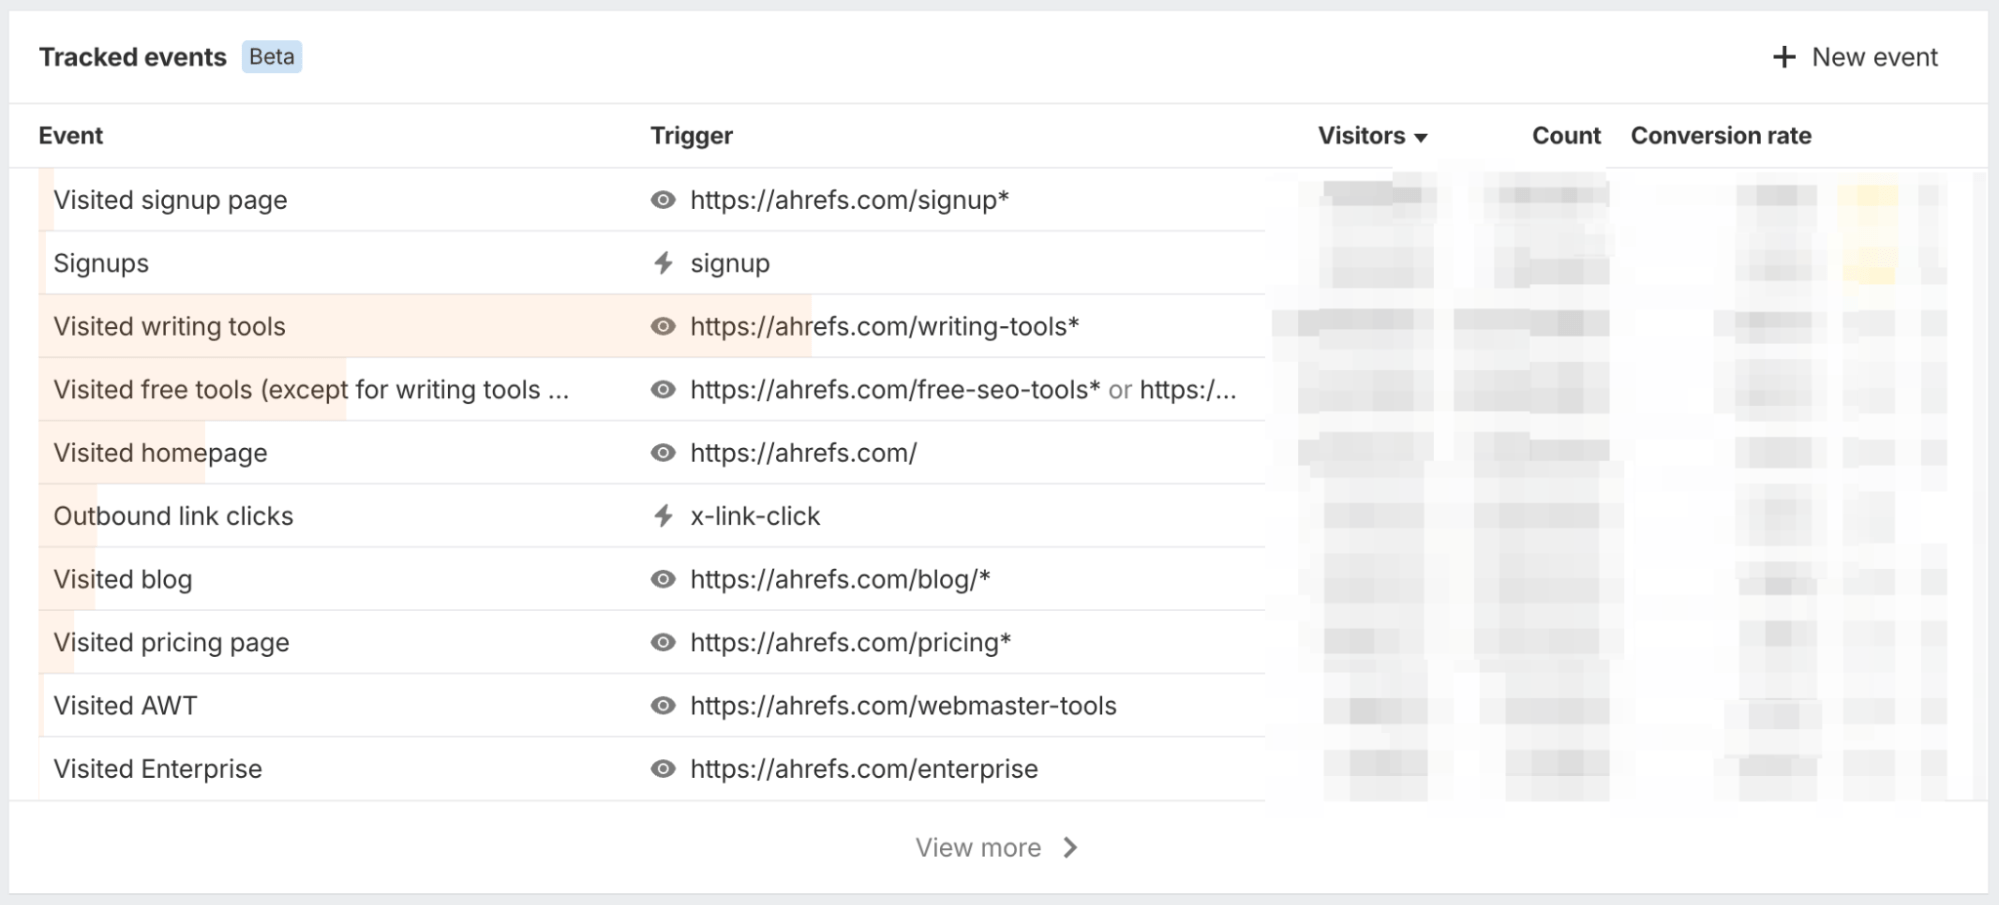This screenshot has width=1999, height=905.
Task: Click the Conversion rate column header
Action: pyautogui.click(x=1720, y=136)
